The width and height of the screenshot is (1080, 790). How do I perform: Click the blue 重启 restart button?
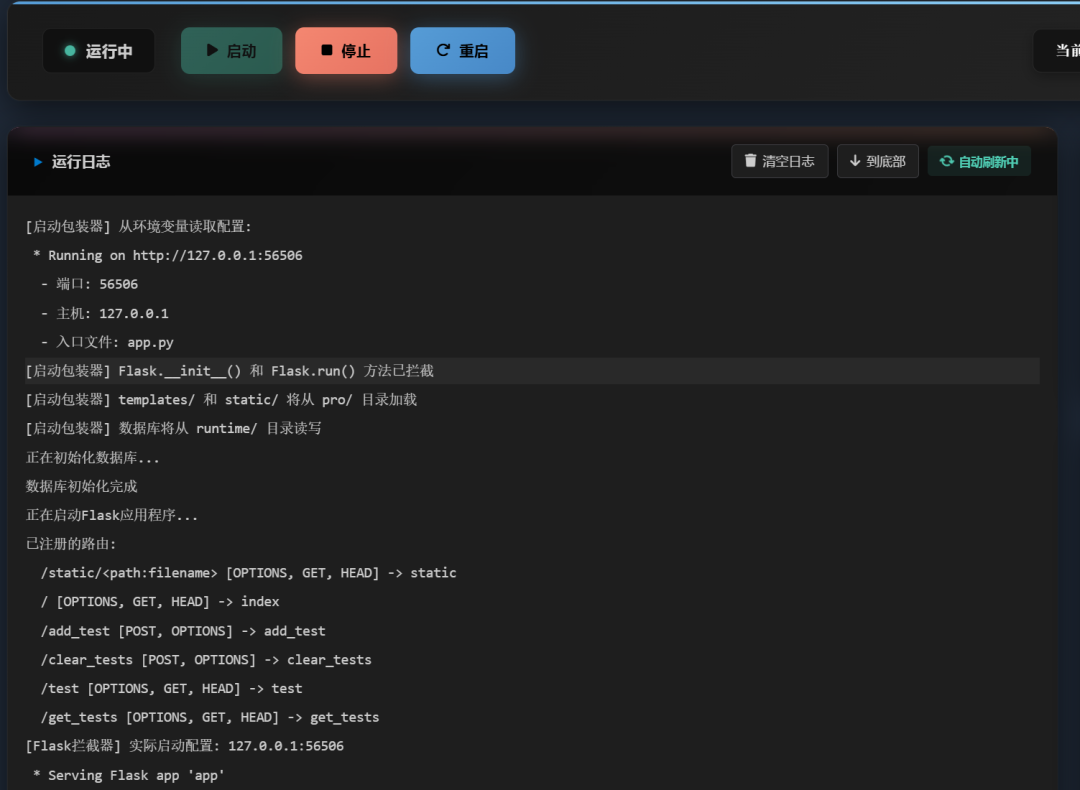(462, 51)
